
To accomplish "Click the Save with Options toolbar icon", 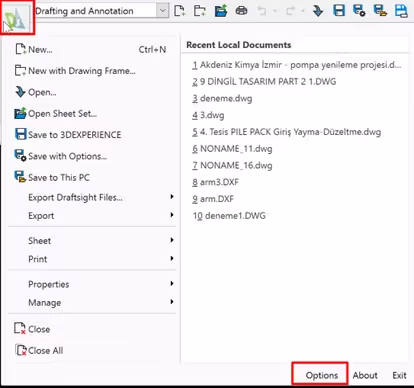I will (x=359, y=11).
